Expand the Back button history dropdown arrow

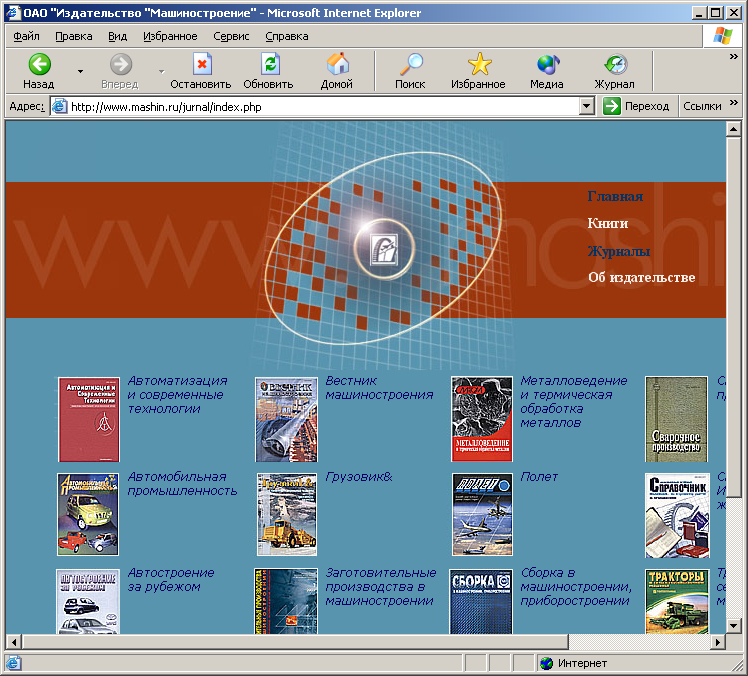pyautogui.click(x=80, y=71)
